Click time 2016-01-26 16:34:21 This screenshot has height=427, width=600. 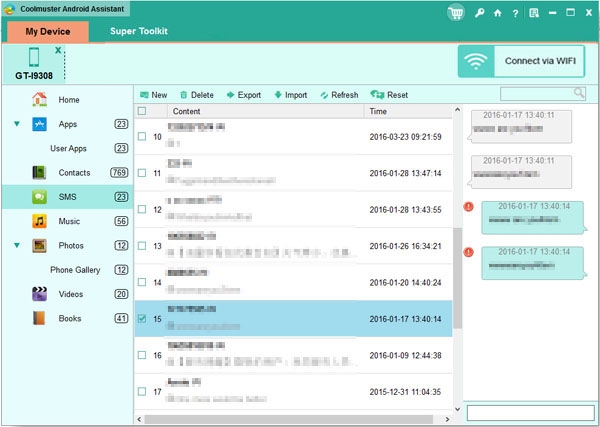pos(405,246)
